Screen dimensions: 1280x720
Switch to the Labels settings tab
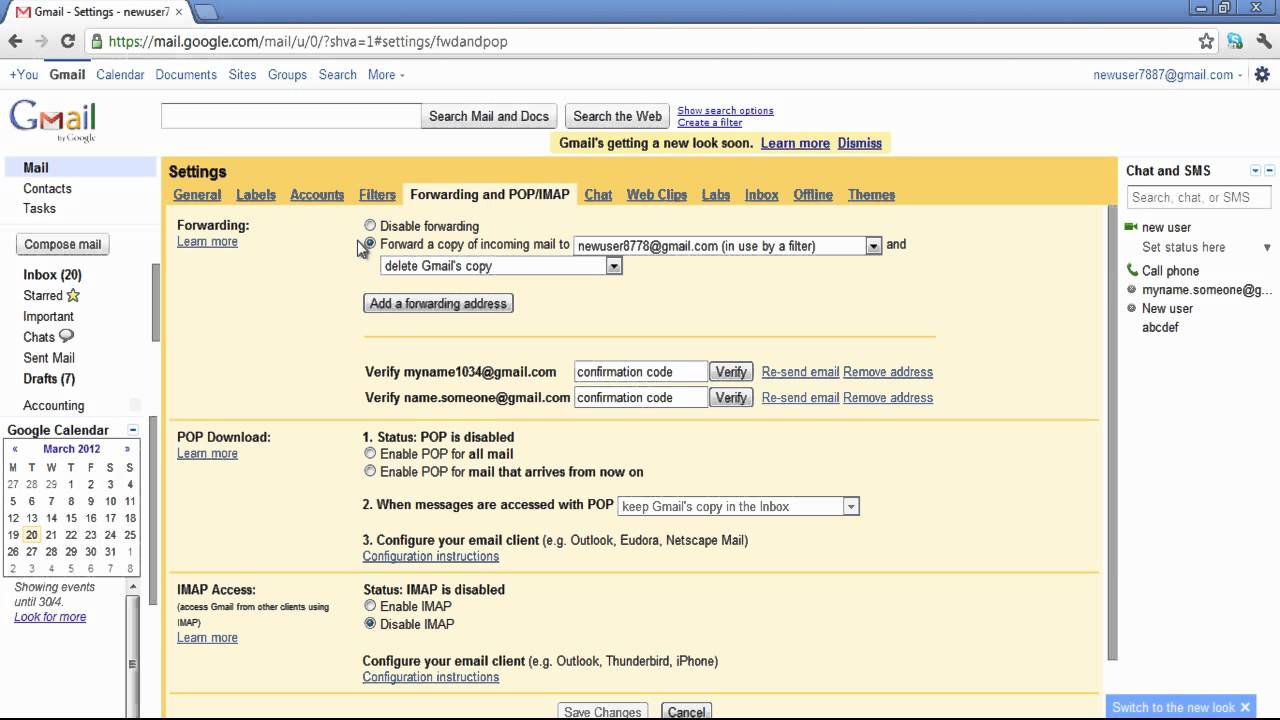[256, 195]
